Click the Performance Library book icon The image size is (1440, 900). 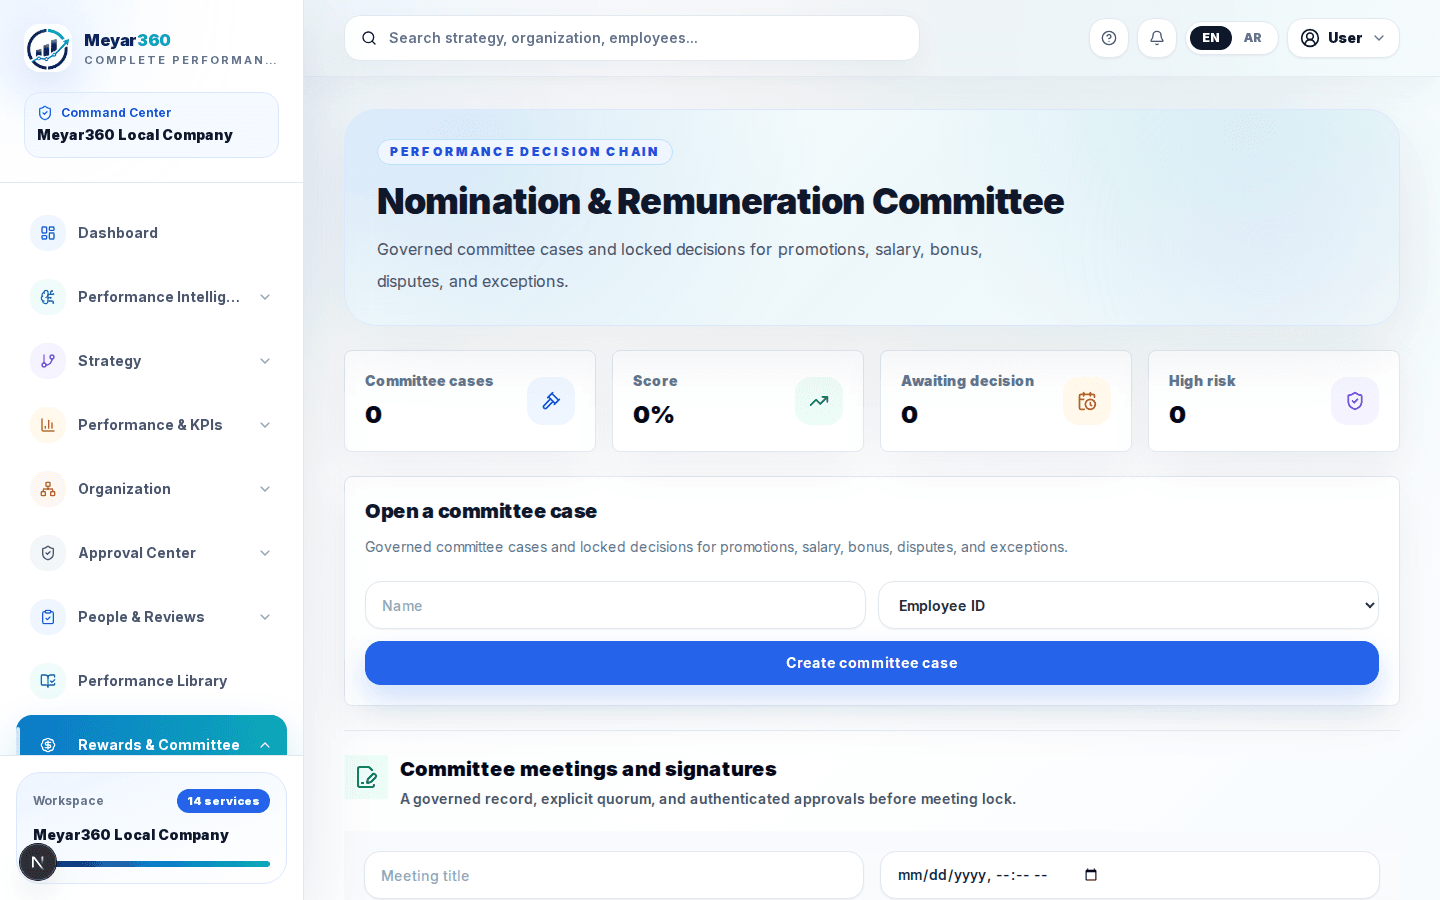coord(48,681)
